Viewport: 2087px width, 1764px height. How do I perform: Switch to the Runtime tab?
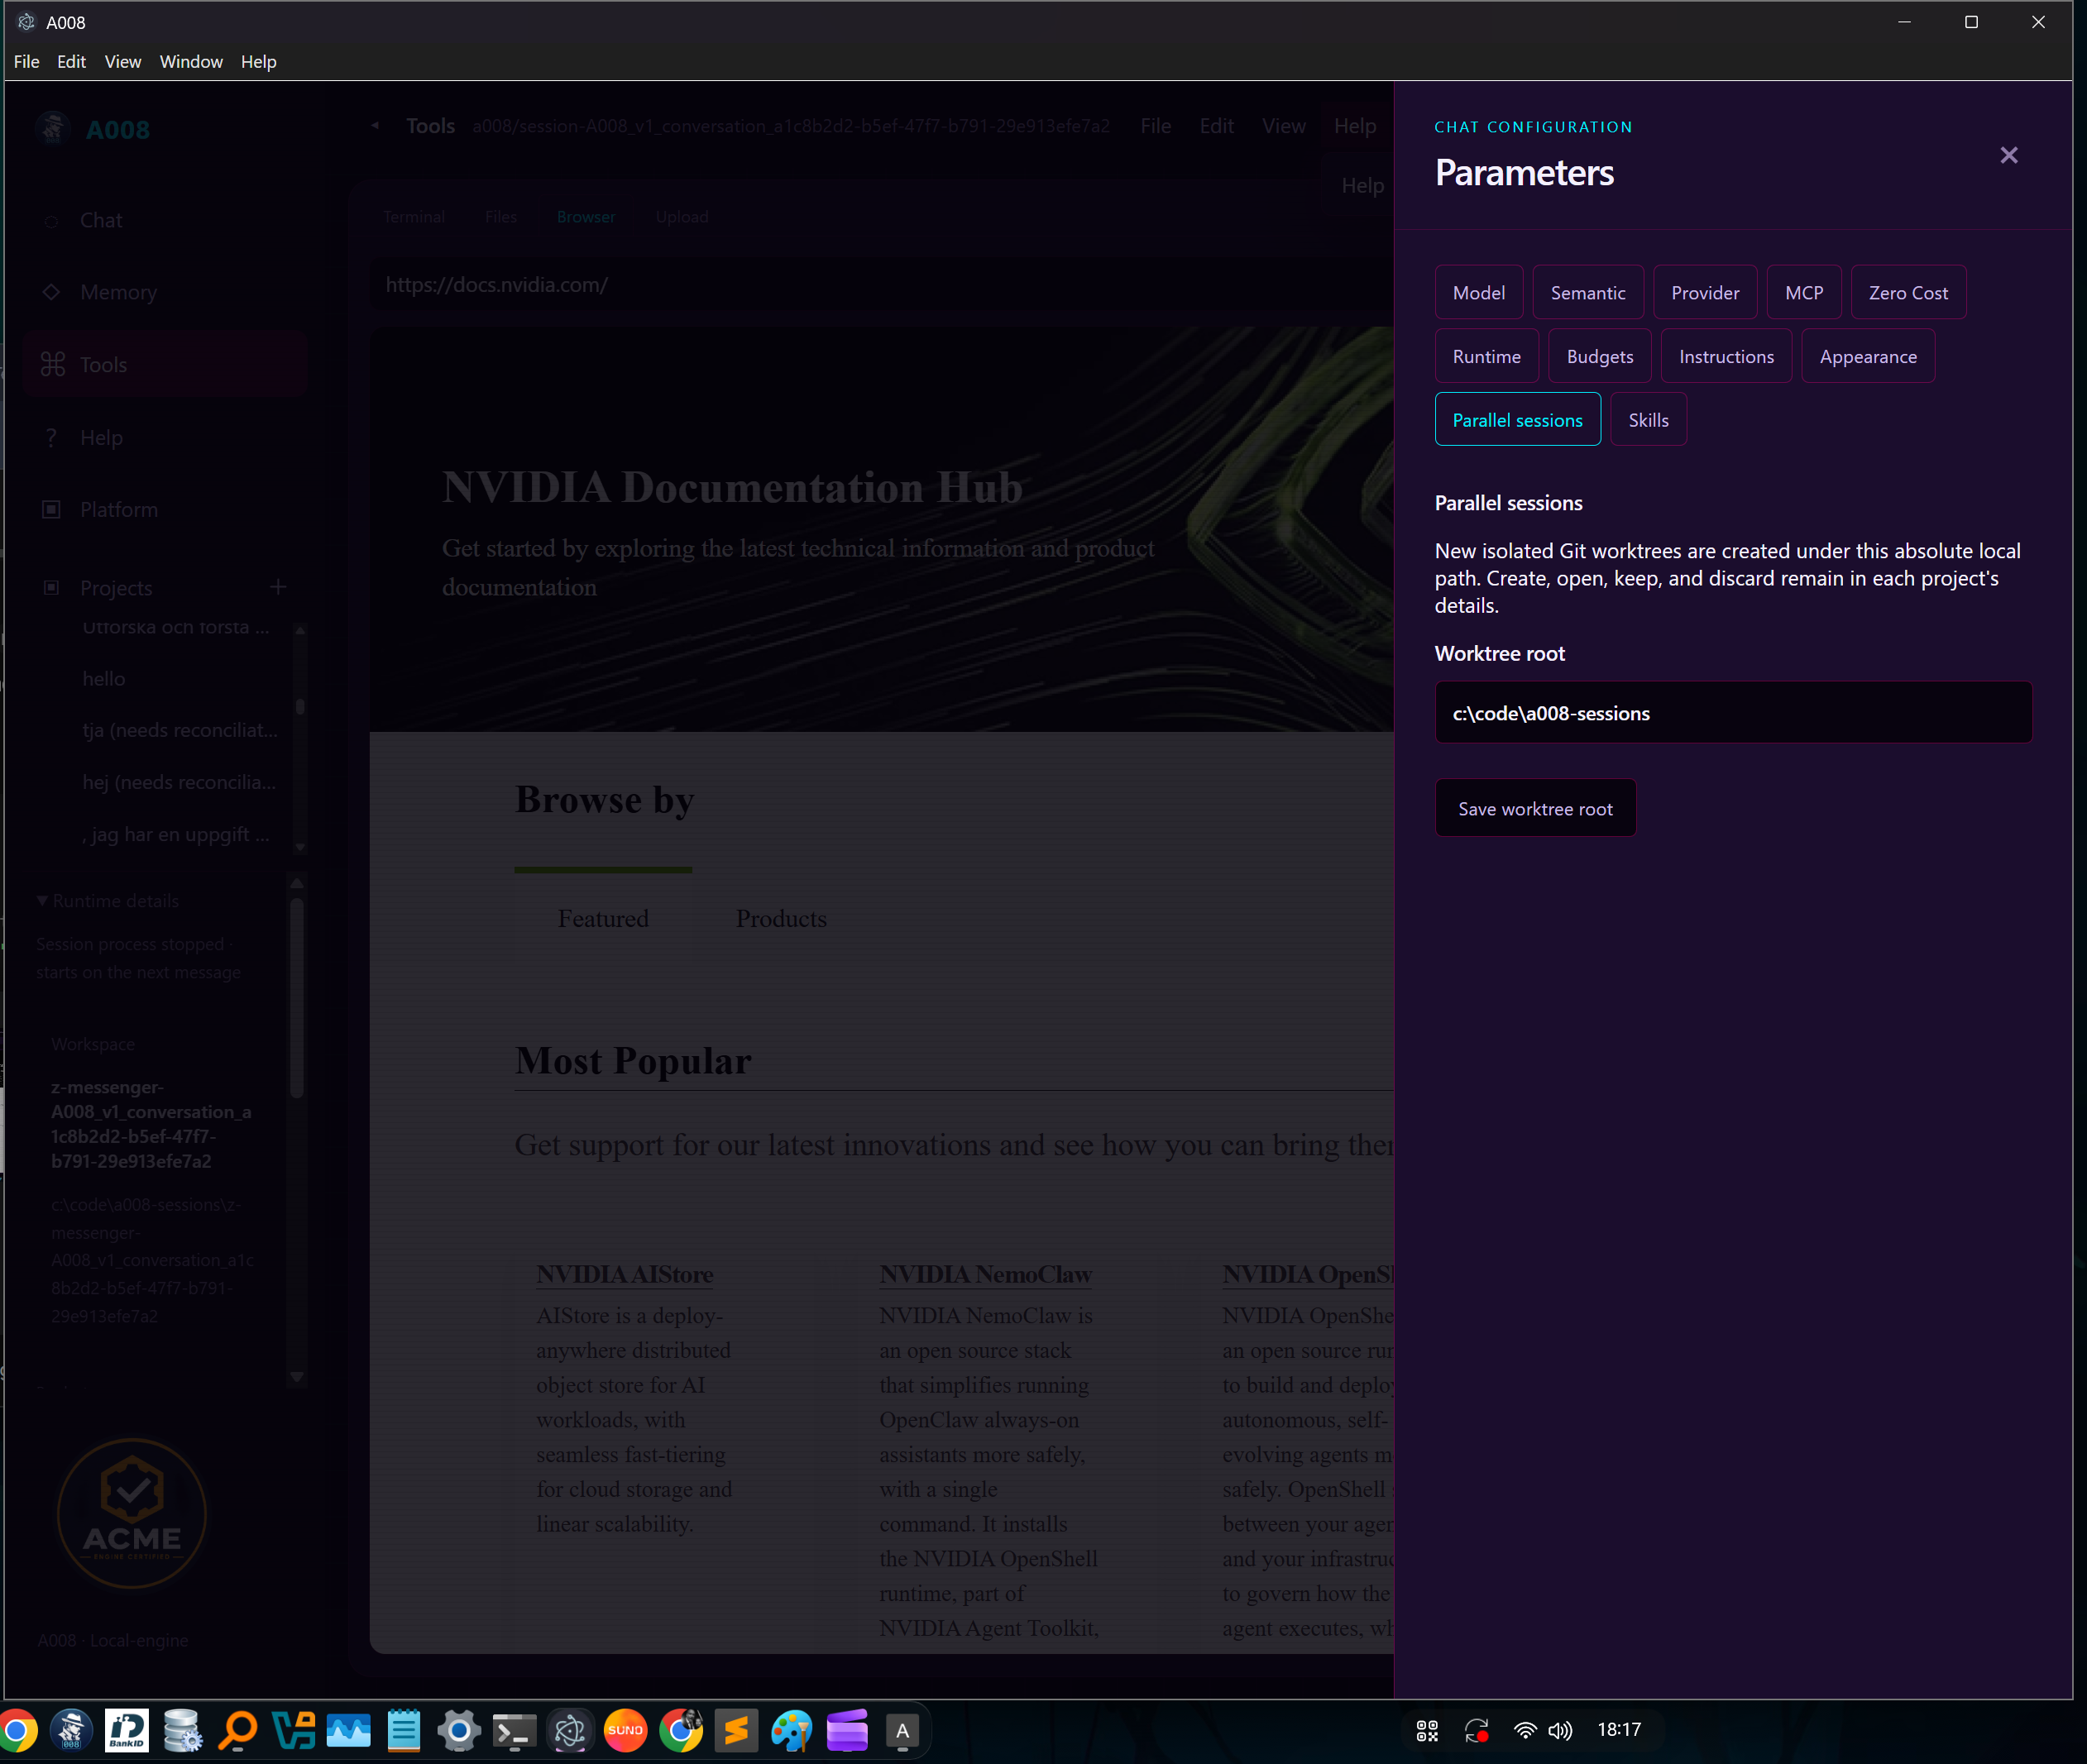coord(1486,356)
